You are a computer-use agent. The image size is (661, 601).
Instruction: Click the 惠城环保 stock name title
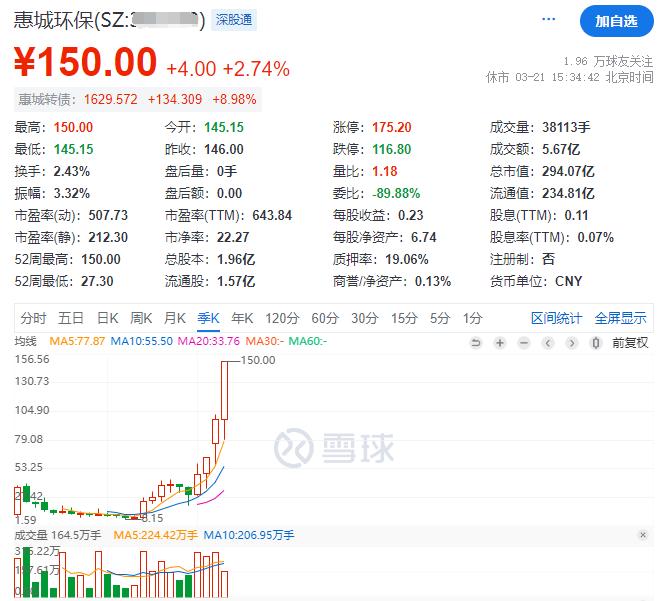point(54,20)
